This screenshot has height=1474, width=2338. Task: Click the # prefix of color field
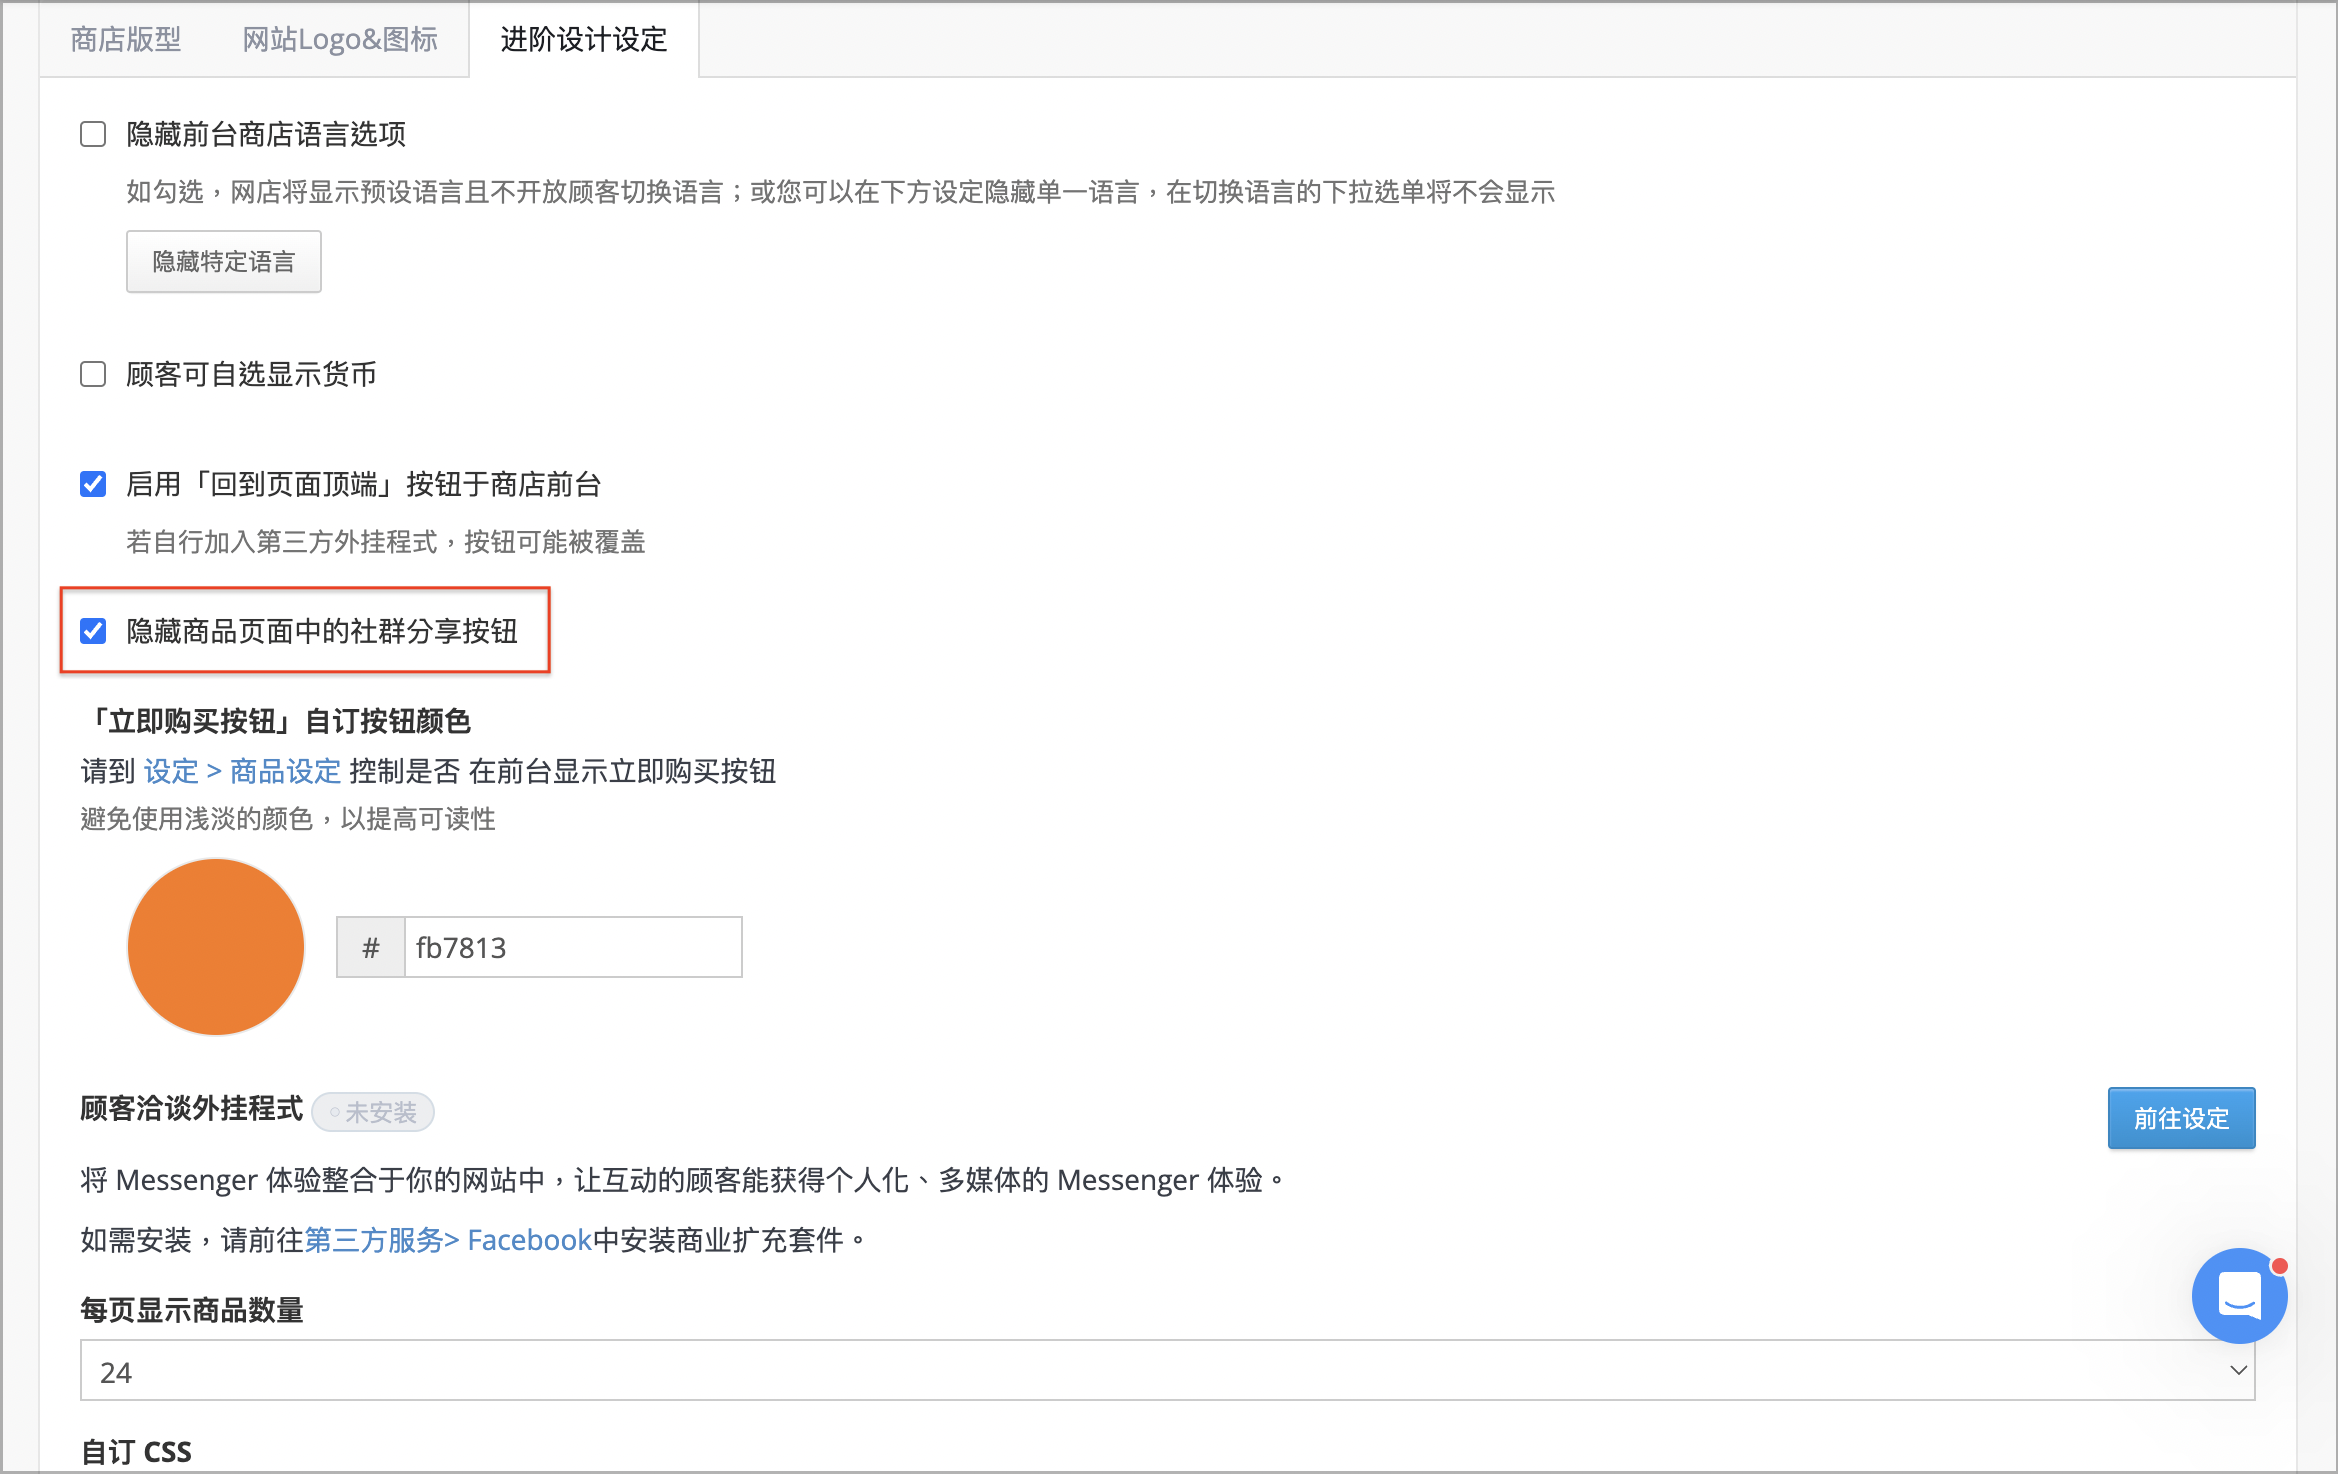(371, 947)
